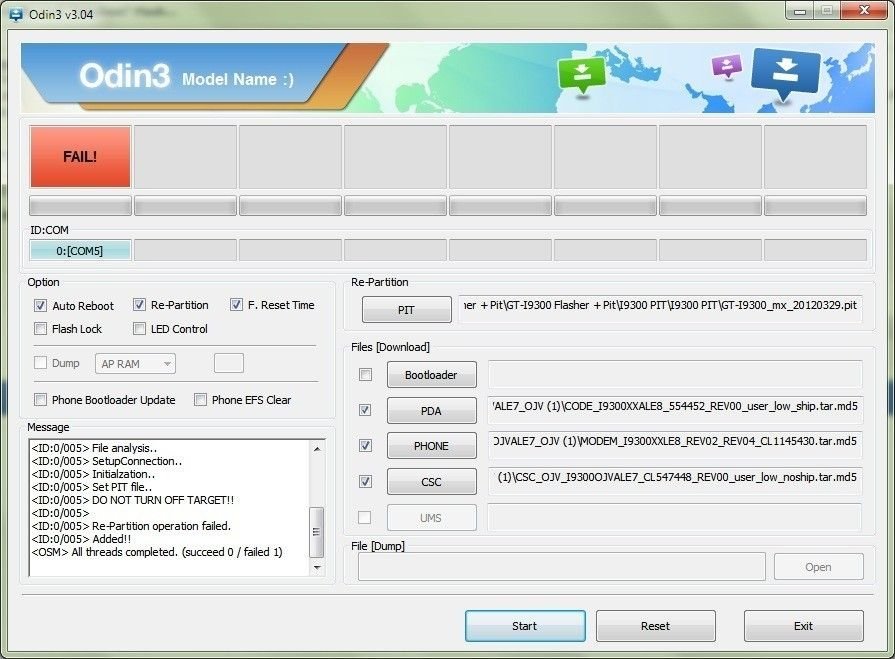The height and width of the screenshot is (659, 895).
Task: Click the PDA file path field
Action: [675, 410]
